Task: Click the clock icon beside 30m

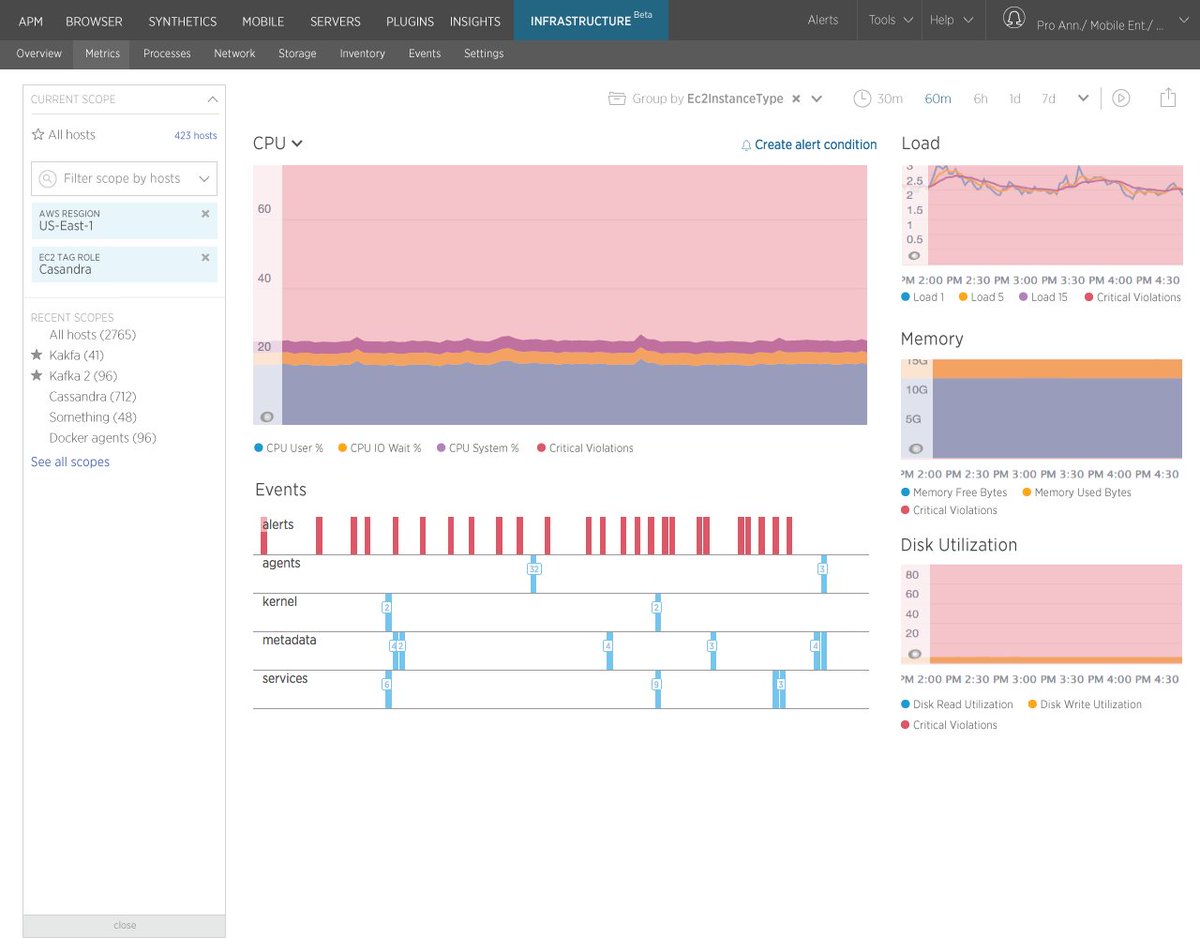Action: click(862, 98)
